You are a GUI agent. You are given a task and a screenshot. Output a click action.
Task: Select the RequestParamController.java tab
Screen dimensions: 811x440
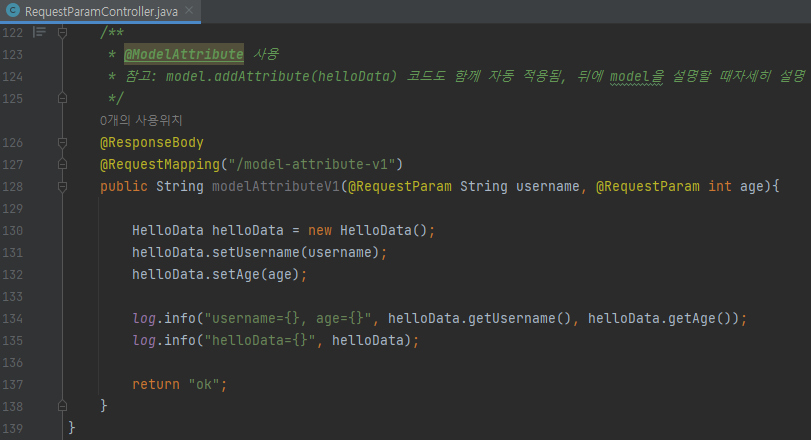101,11
